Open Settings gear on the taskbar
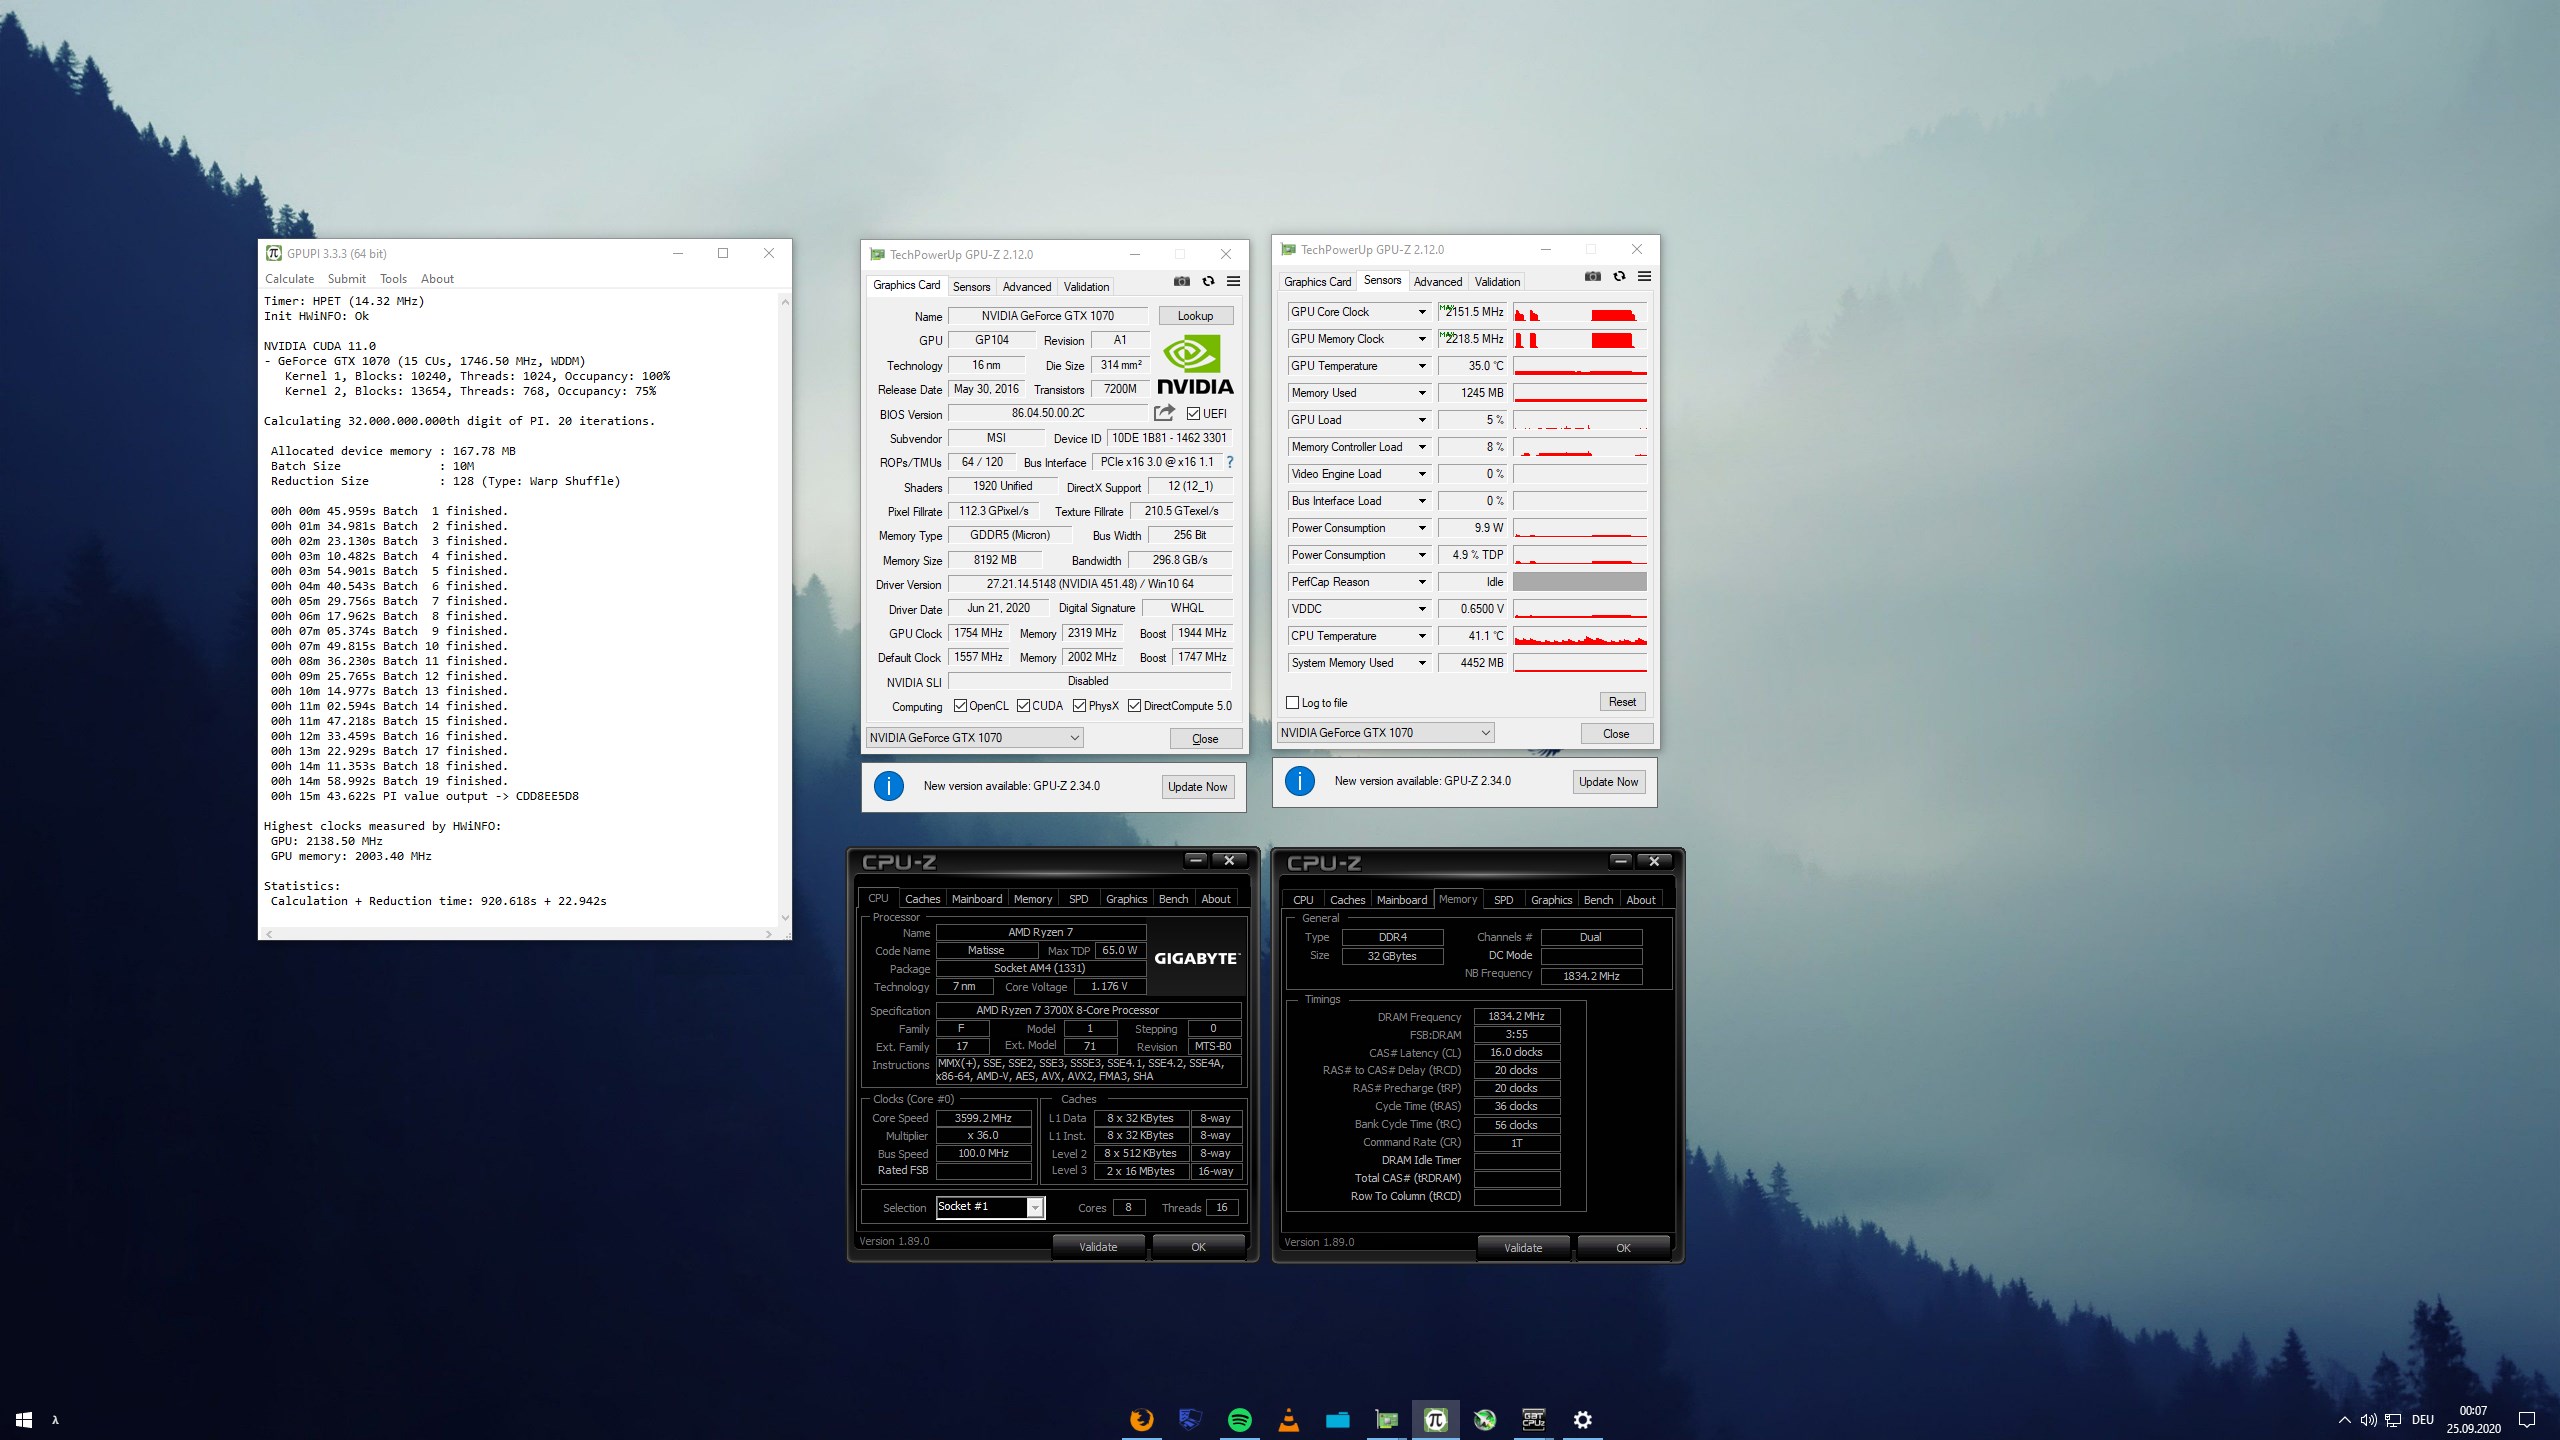The width and height of the screenshot is (2560, 1440). click(1583, 1419)
